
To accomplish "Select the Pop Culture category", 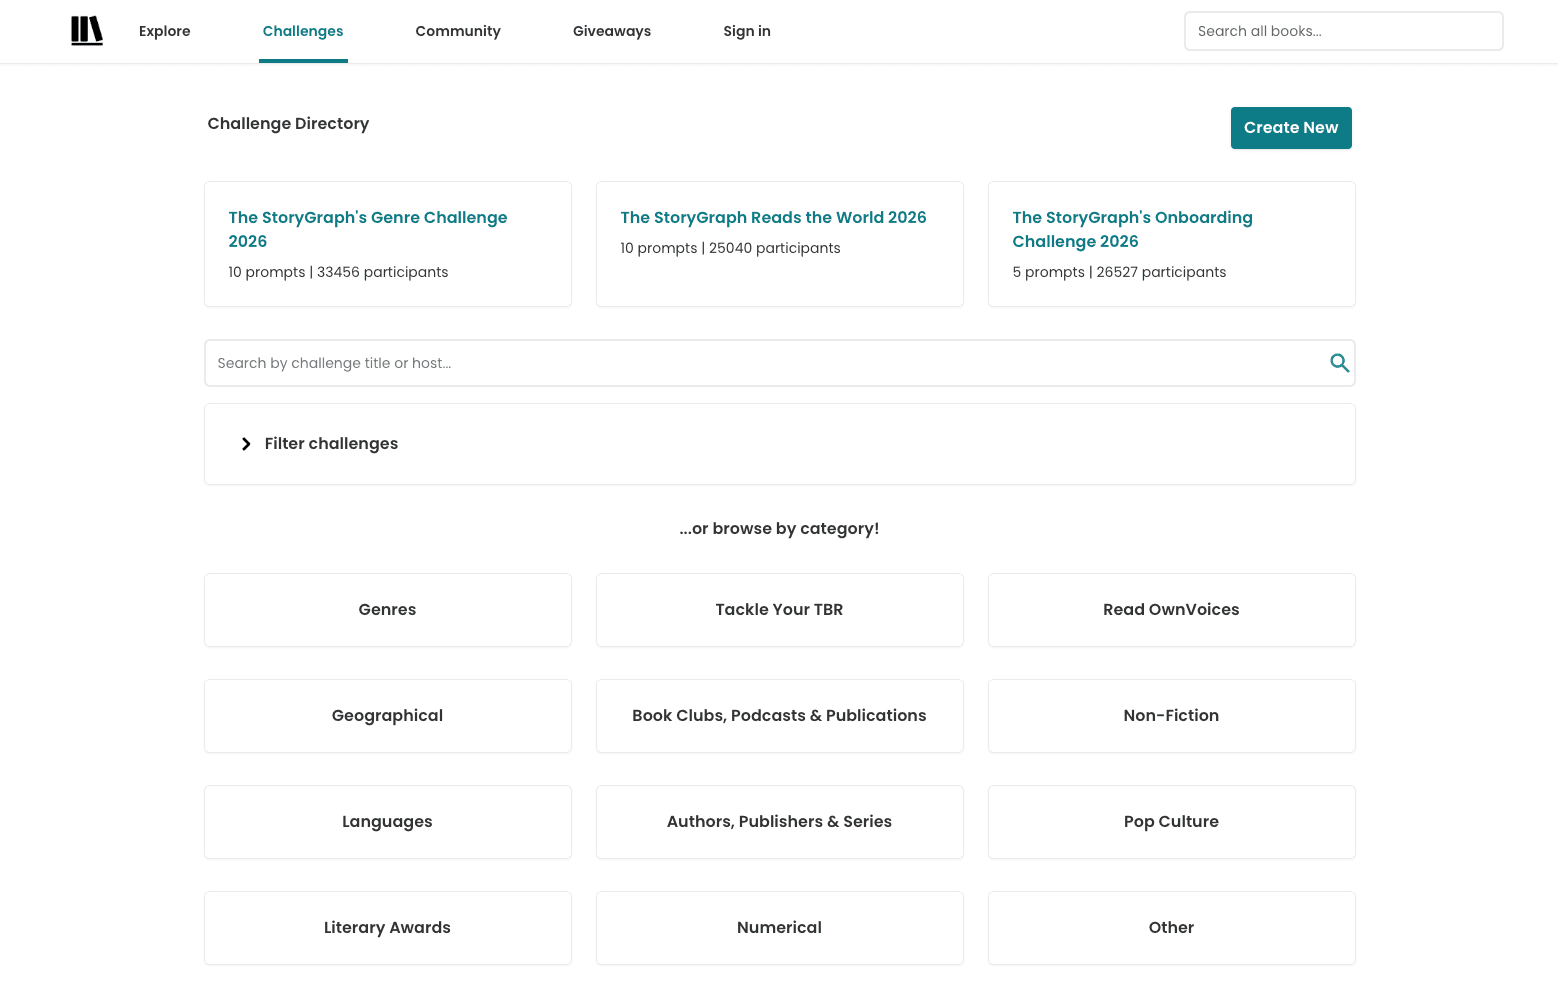I will click(1171, 822).
